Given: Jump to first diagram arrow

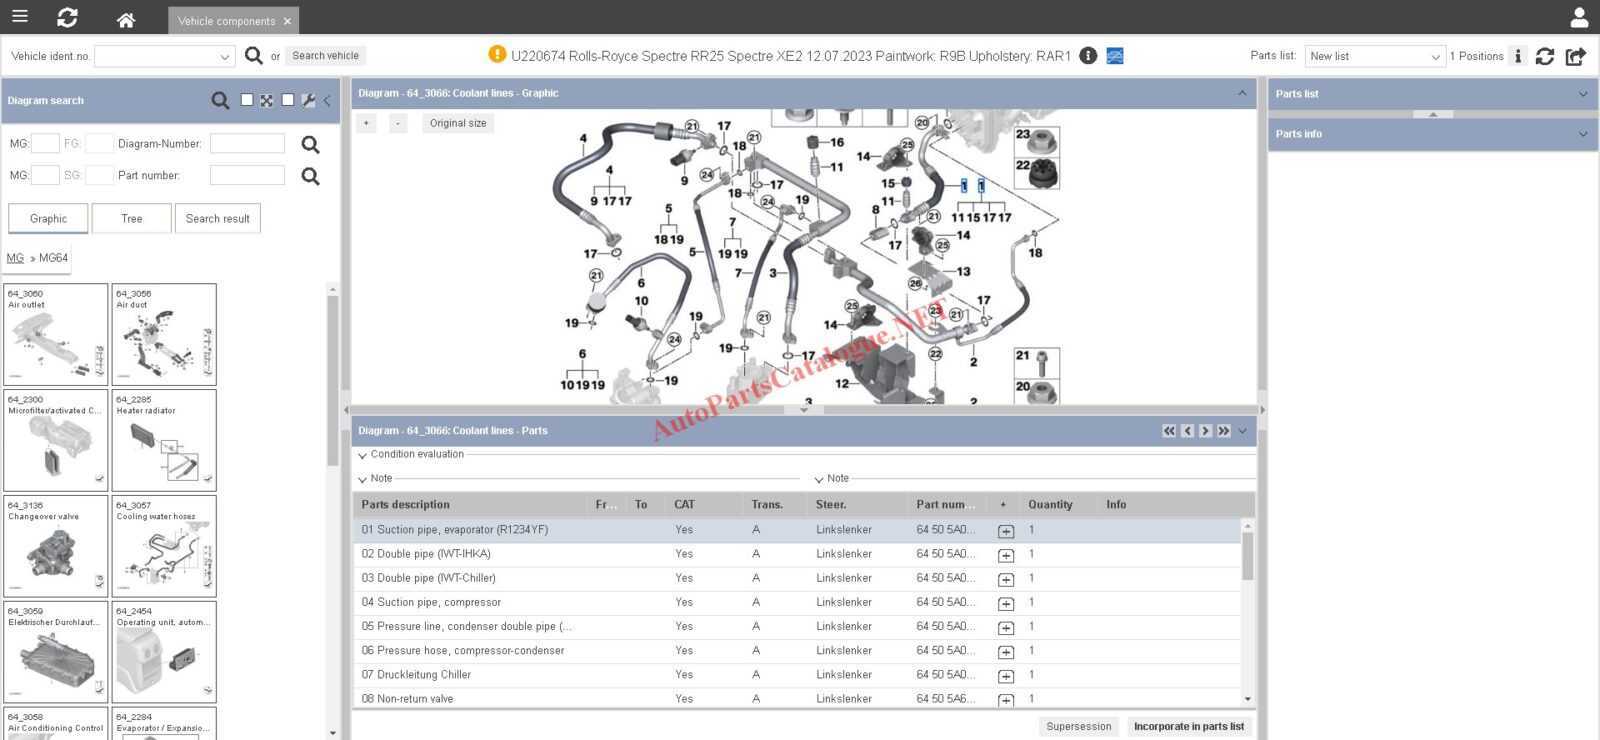Looking at the screenshot, I should pyautogui.click(x=1169, y=431).
